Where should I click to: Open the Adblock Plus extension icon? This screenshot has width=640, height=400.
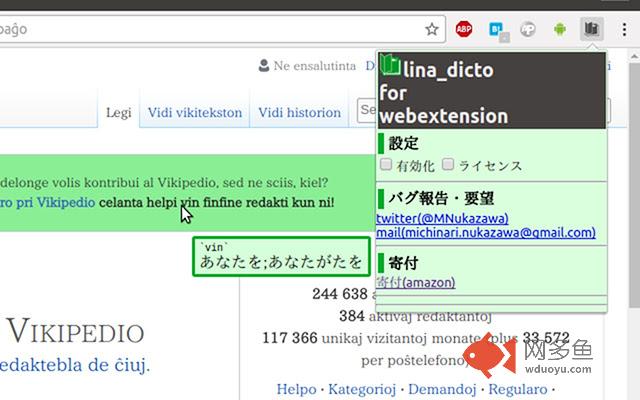(464, 29)
